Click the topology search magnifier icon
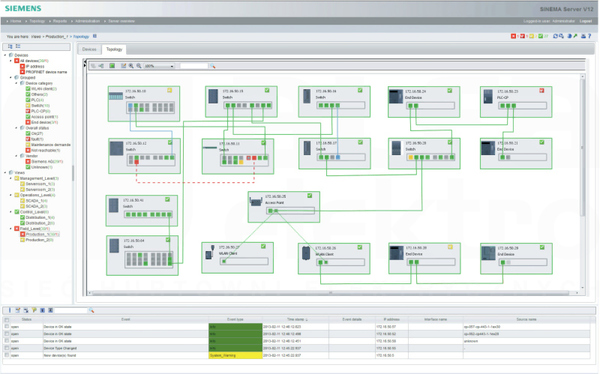Viewport: 600px width, 374px height. click(213, 66)
